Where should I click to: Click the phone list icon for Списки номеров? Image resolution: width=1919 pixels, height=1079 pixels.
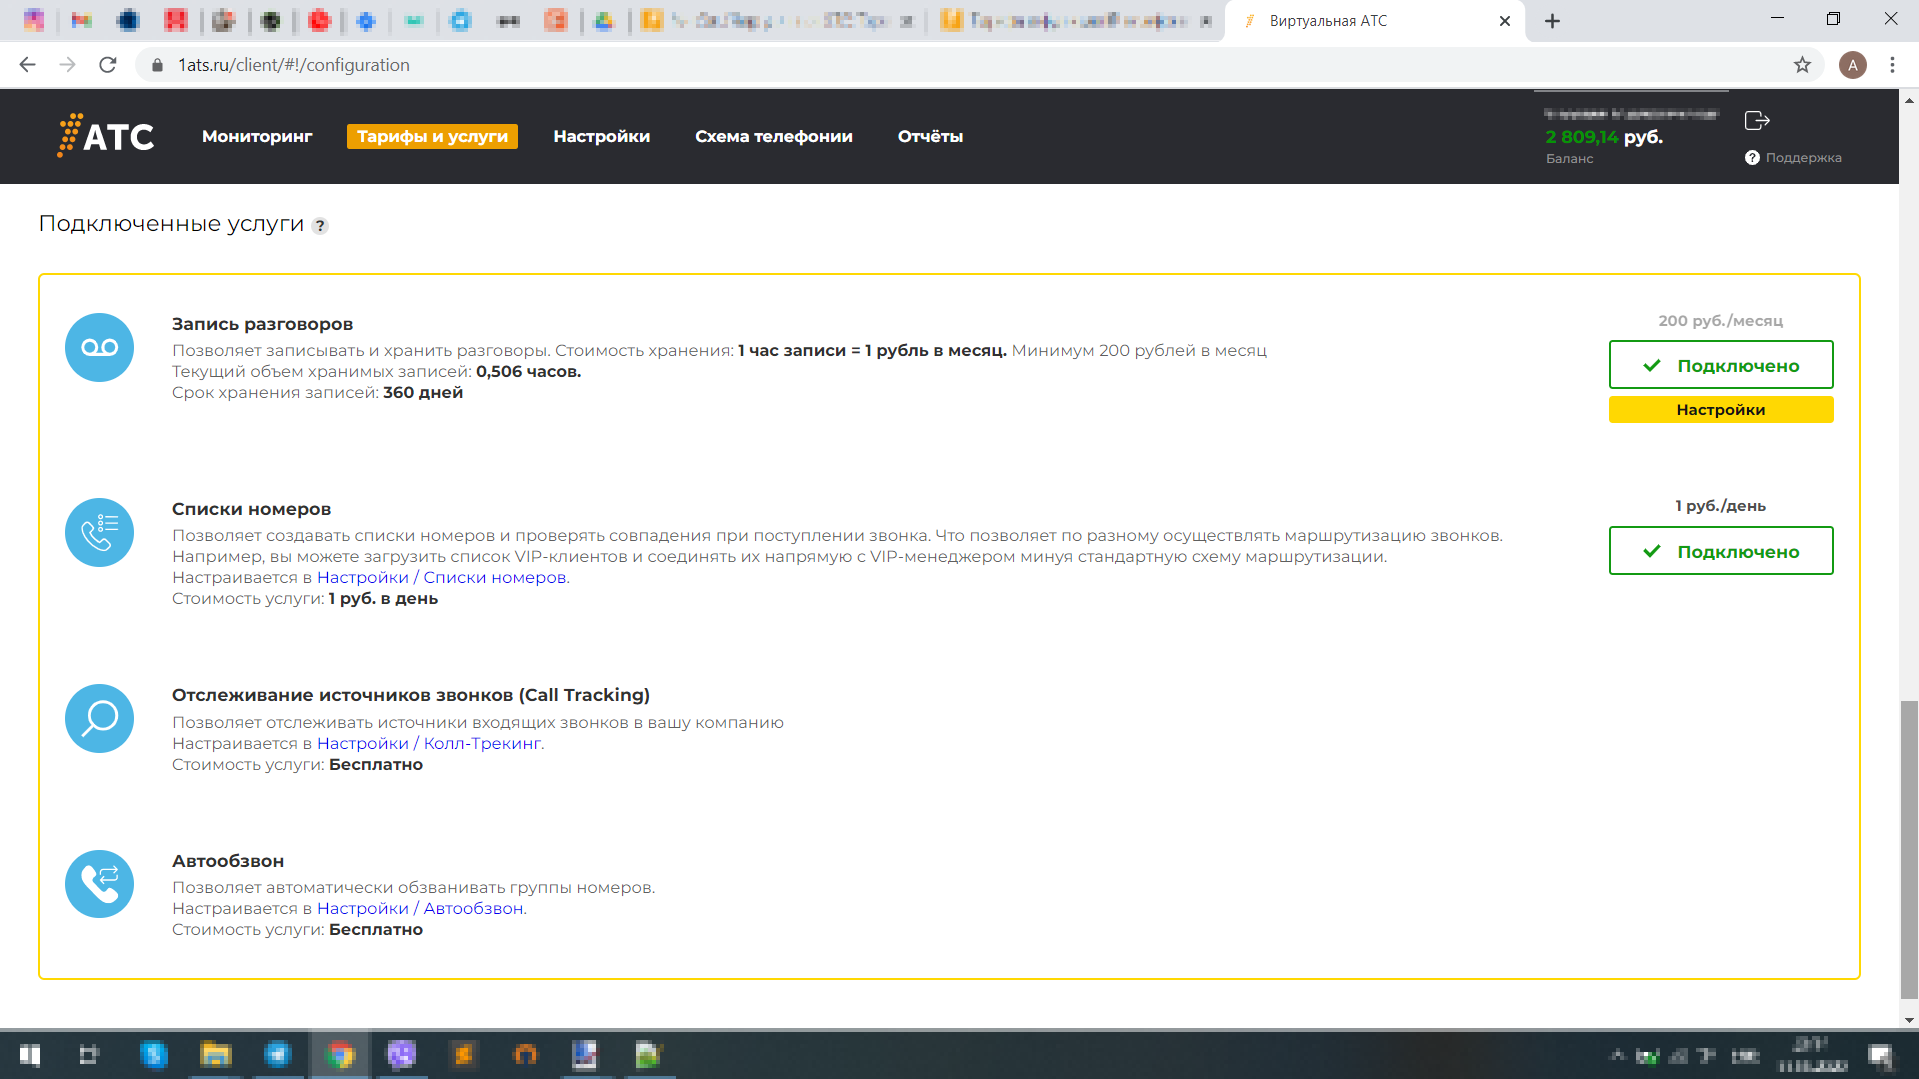click(x=99, y=533)
